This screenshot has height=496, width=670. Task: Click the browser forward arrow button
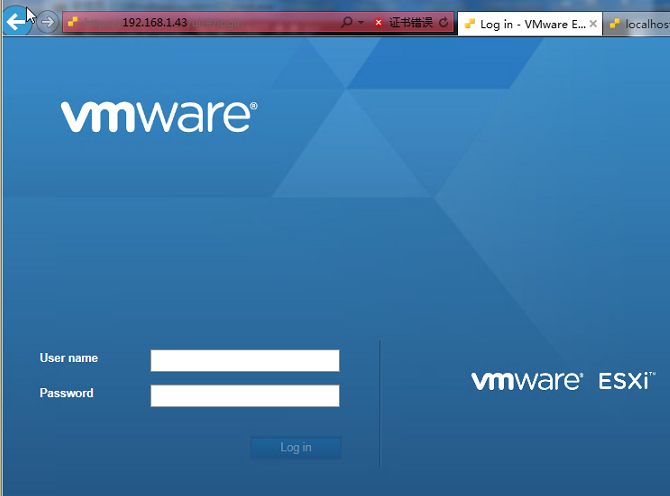click(47, 22)
